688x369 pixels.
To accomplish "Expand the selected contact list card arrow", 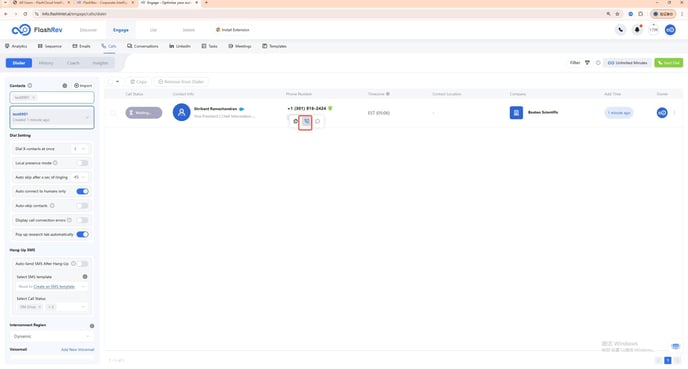I will point(87,117).
